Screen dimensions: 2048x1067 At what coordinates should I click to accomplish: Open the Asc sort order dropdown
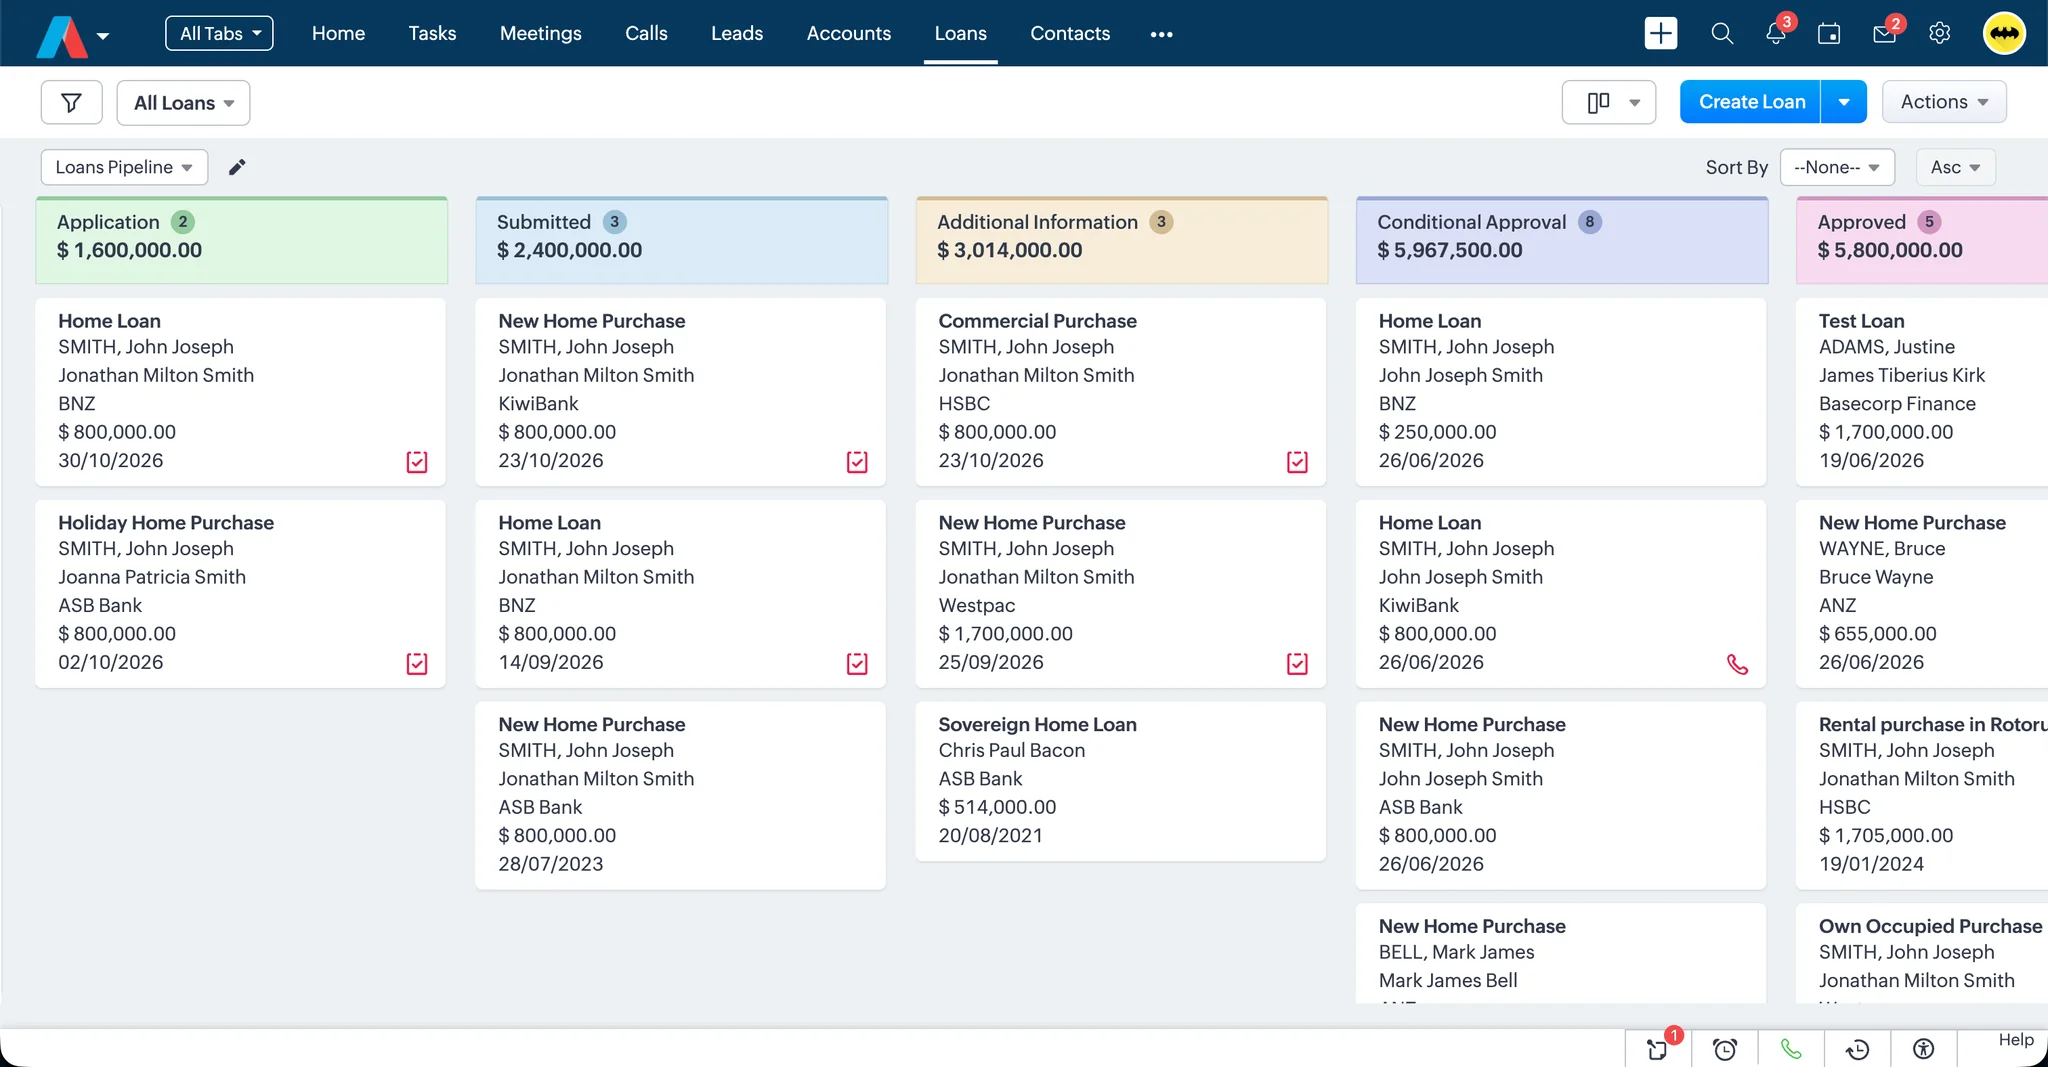pyautogui.click(x=1955, y=167)
